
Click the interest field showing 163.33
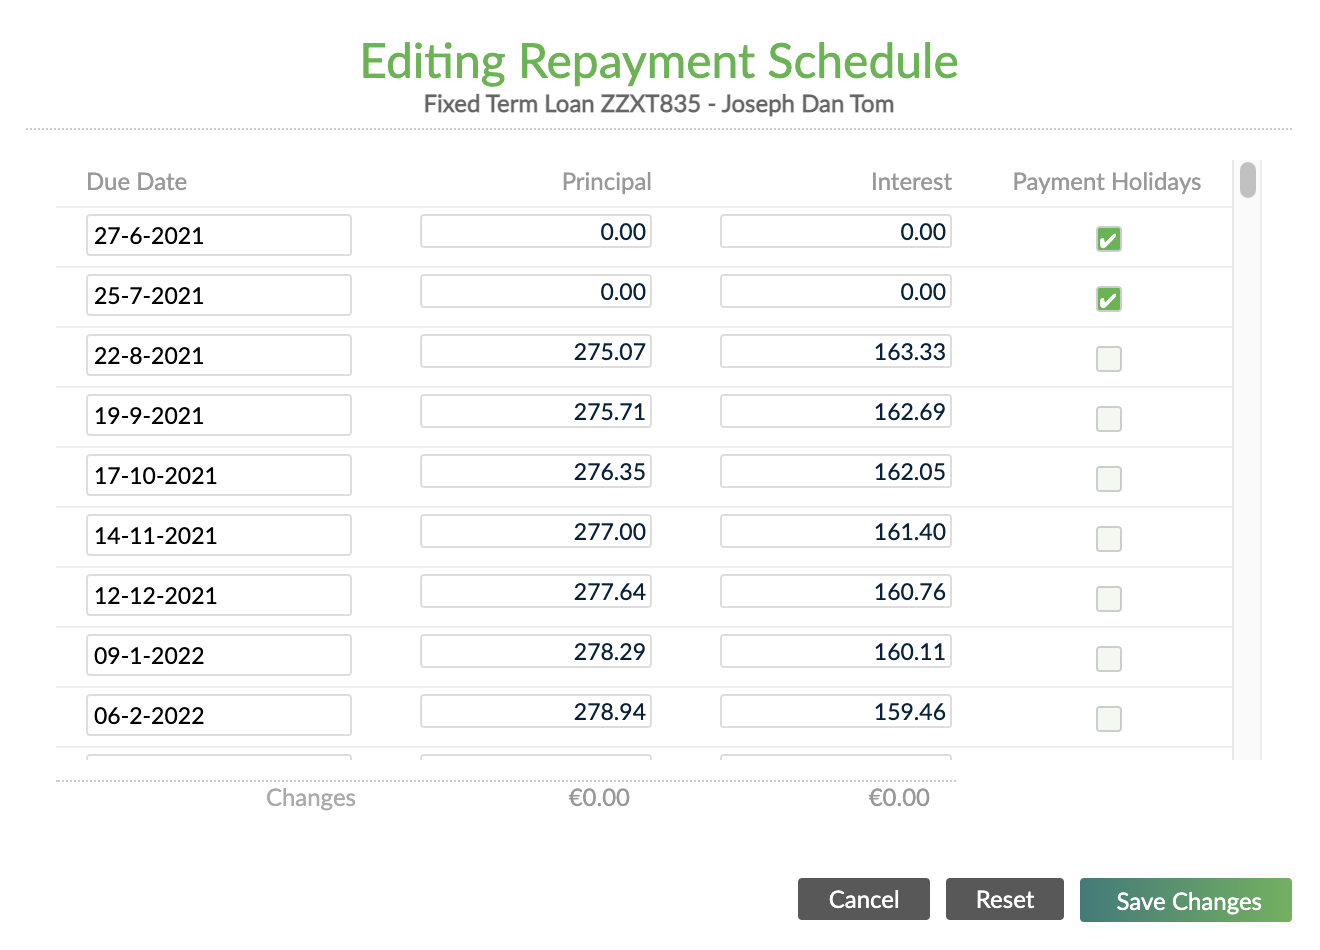[x=835, y=351]
